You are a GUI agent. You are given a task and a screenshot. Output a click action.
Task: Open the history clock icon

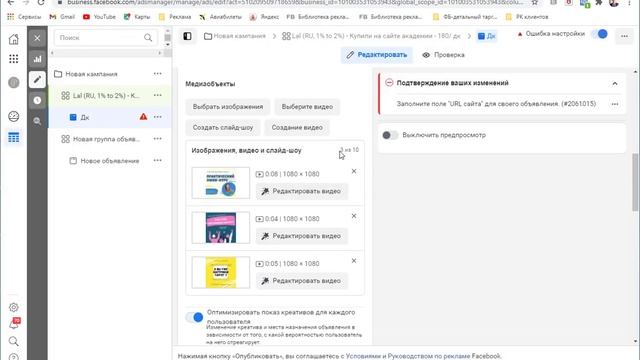(37, 100)
